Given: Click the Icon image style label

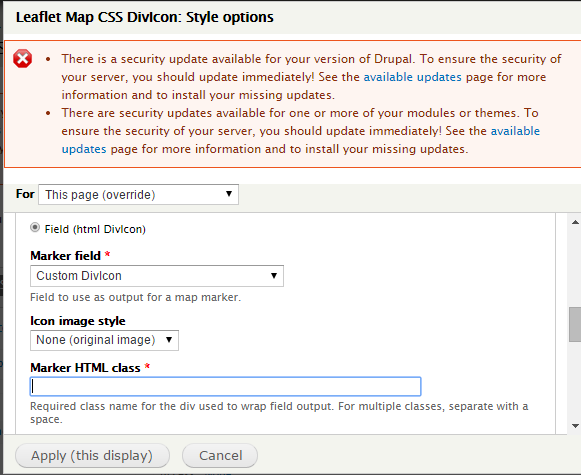Looking at the screenshot, I should click(x=78, y=321).
